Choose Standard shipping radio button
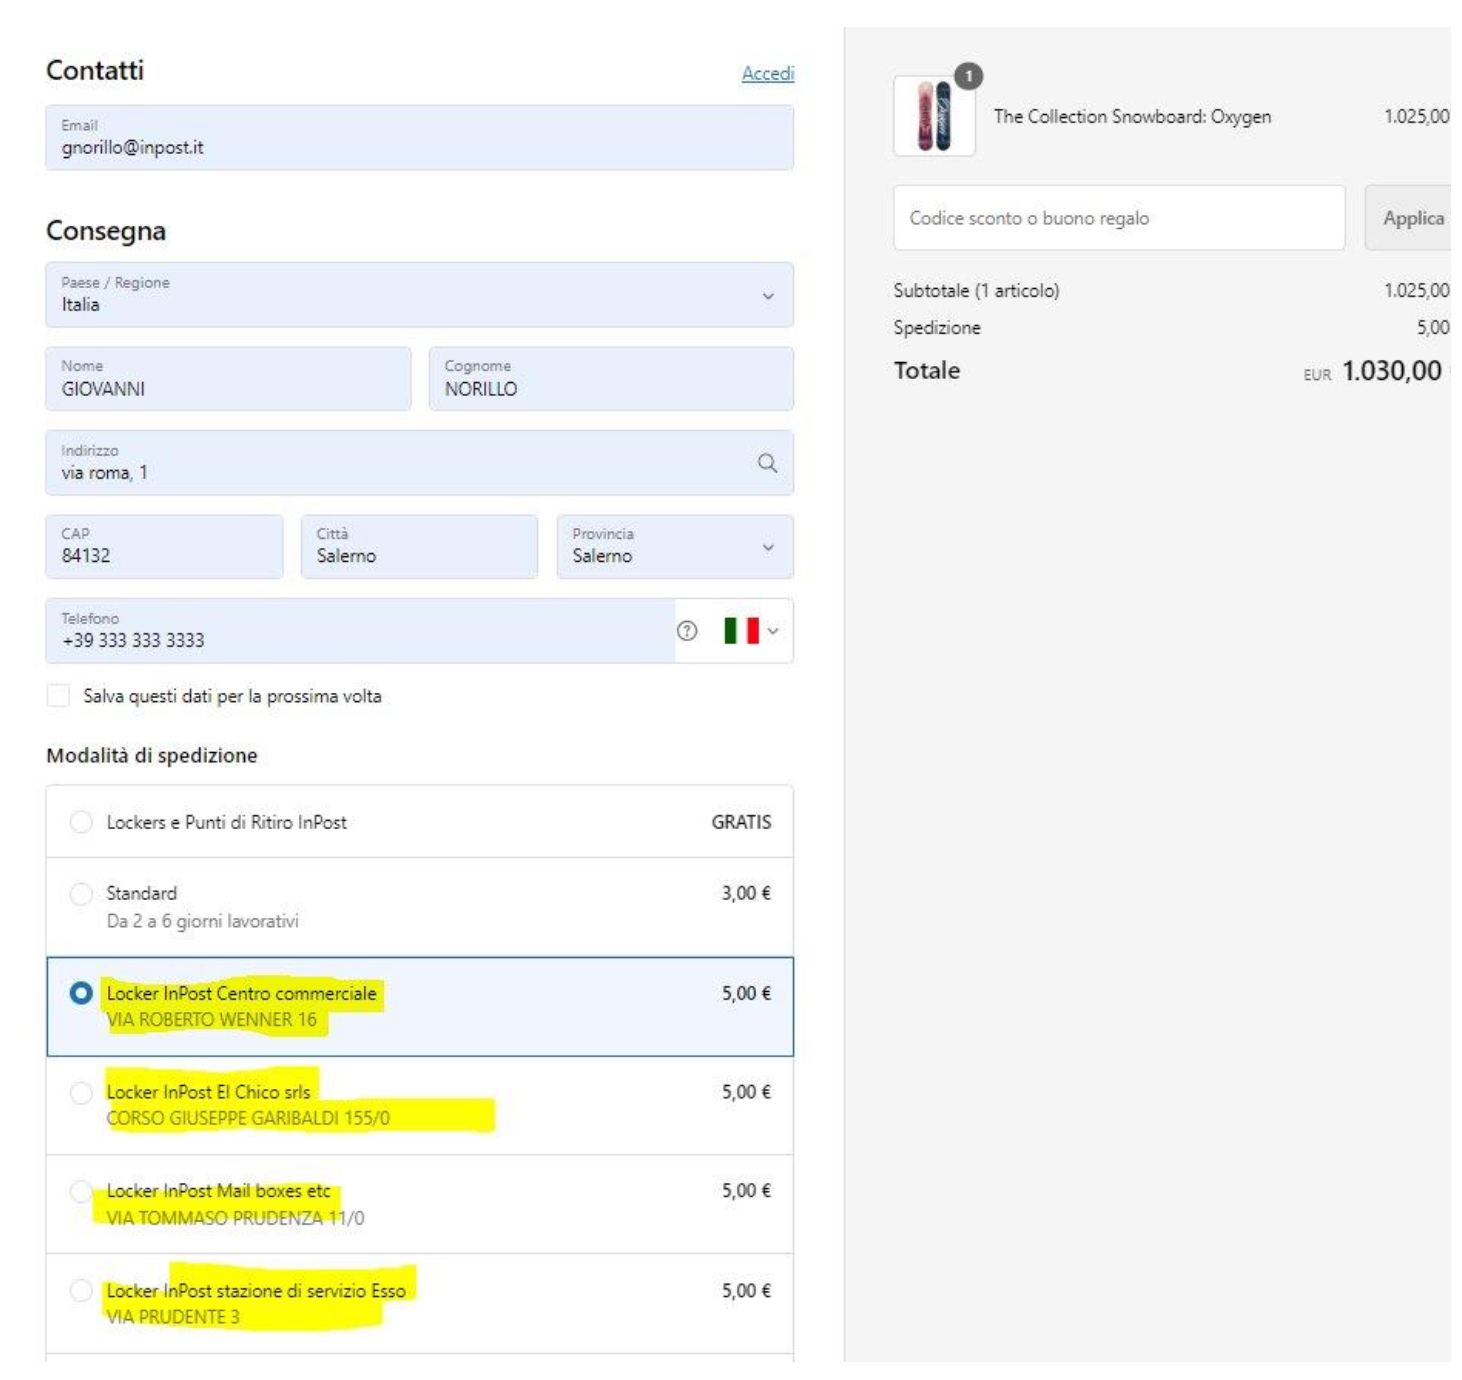 [81, 894]
